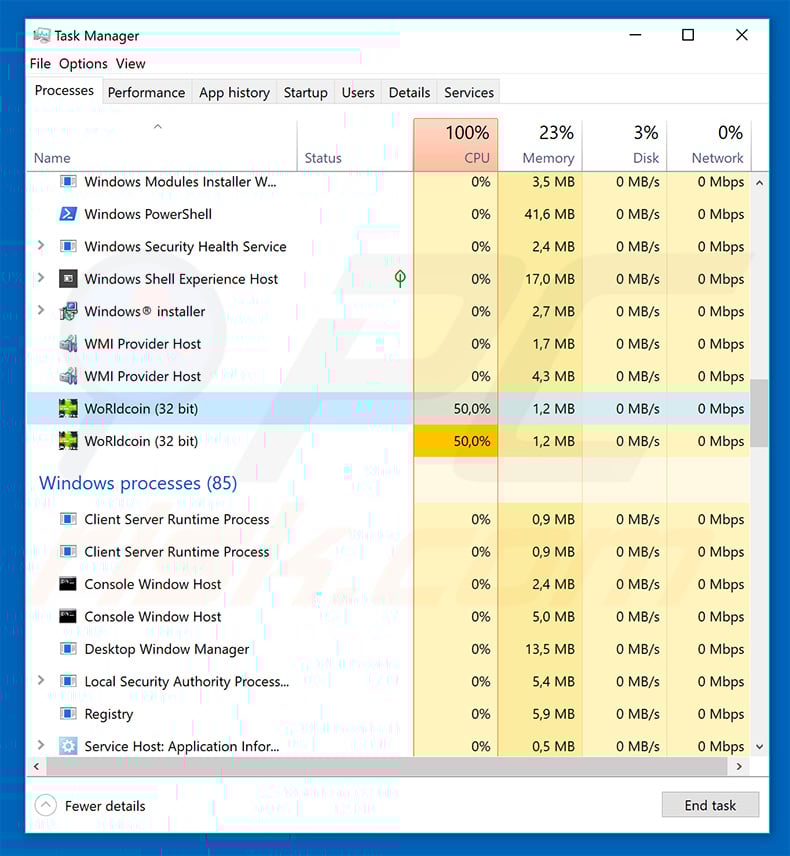The height and width of the screenshot is (856, 790).
Task: Expand Windows Security Health Service row
Action: coord(41,246)
